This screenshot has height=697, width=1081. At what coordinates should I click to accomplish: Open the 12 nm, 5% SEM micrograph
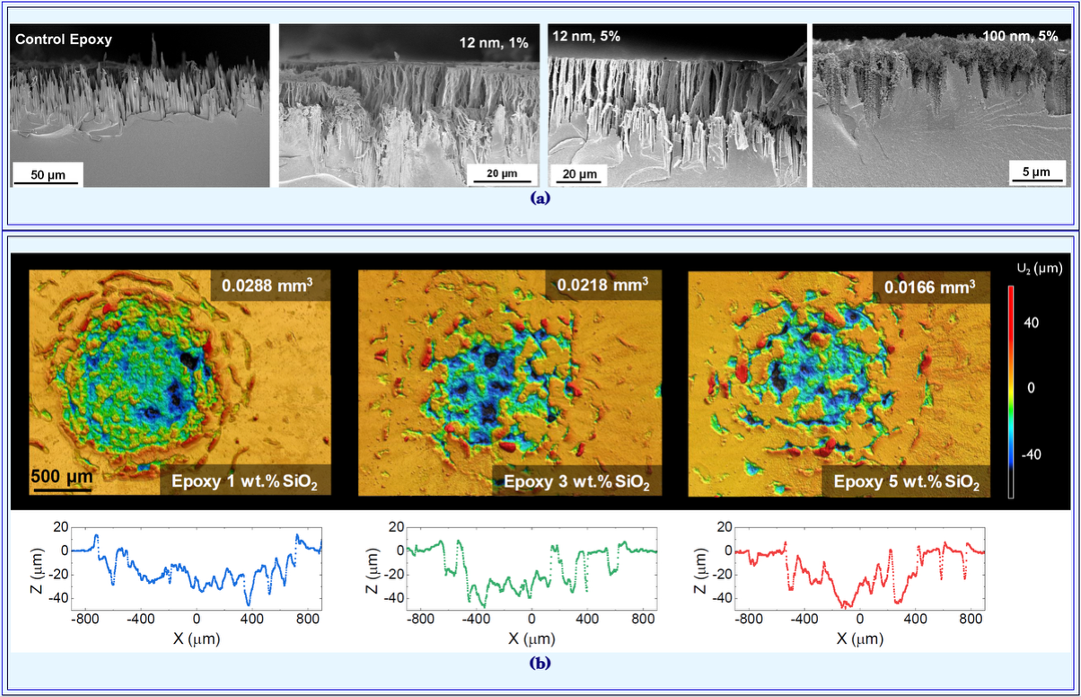tap(677, 105)
